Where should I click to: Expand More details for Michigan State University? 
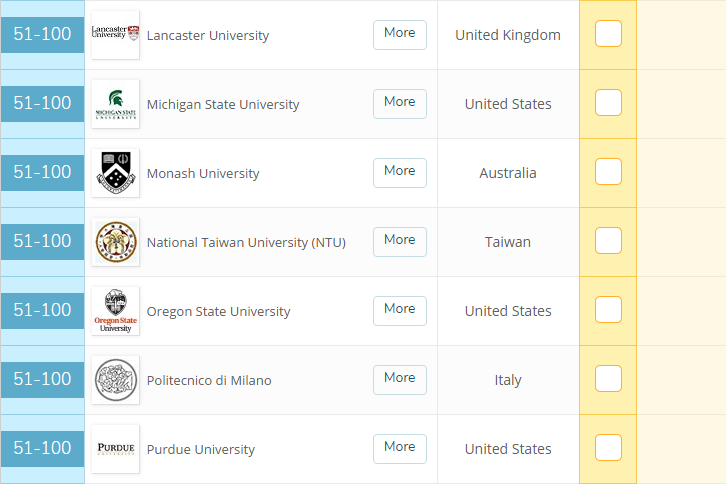point(399,103)
